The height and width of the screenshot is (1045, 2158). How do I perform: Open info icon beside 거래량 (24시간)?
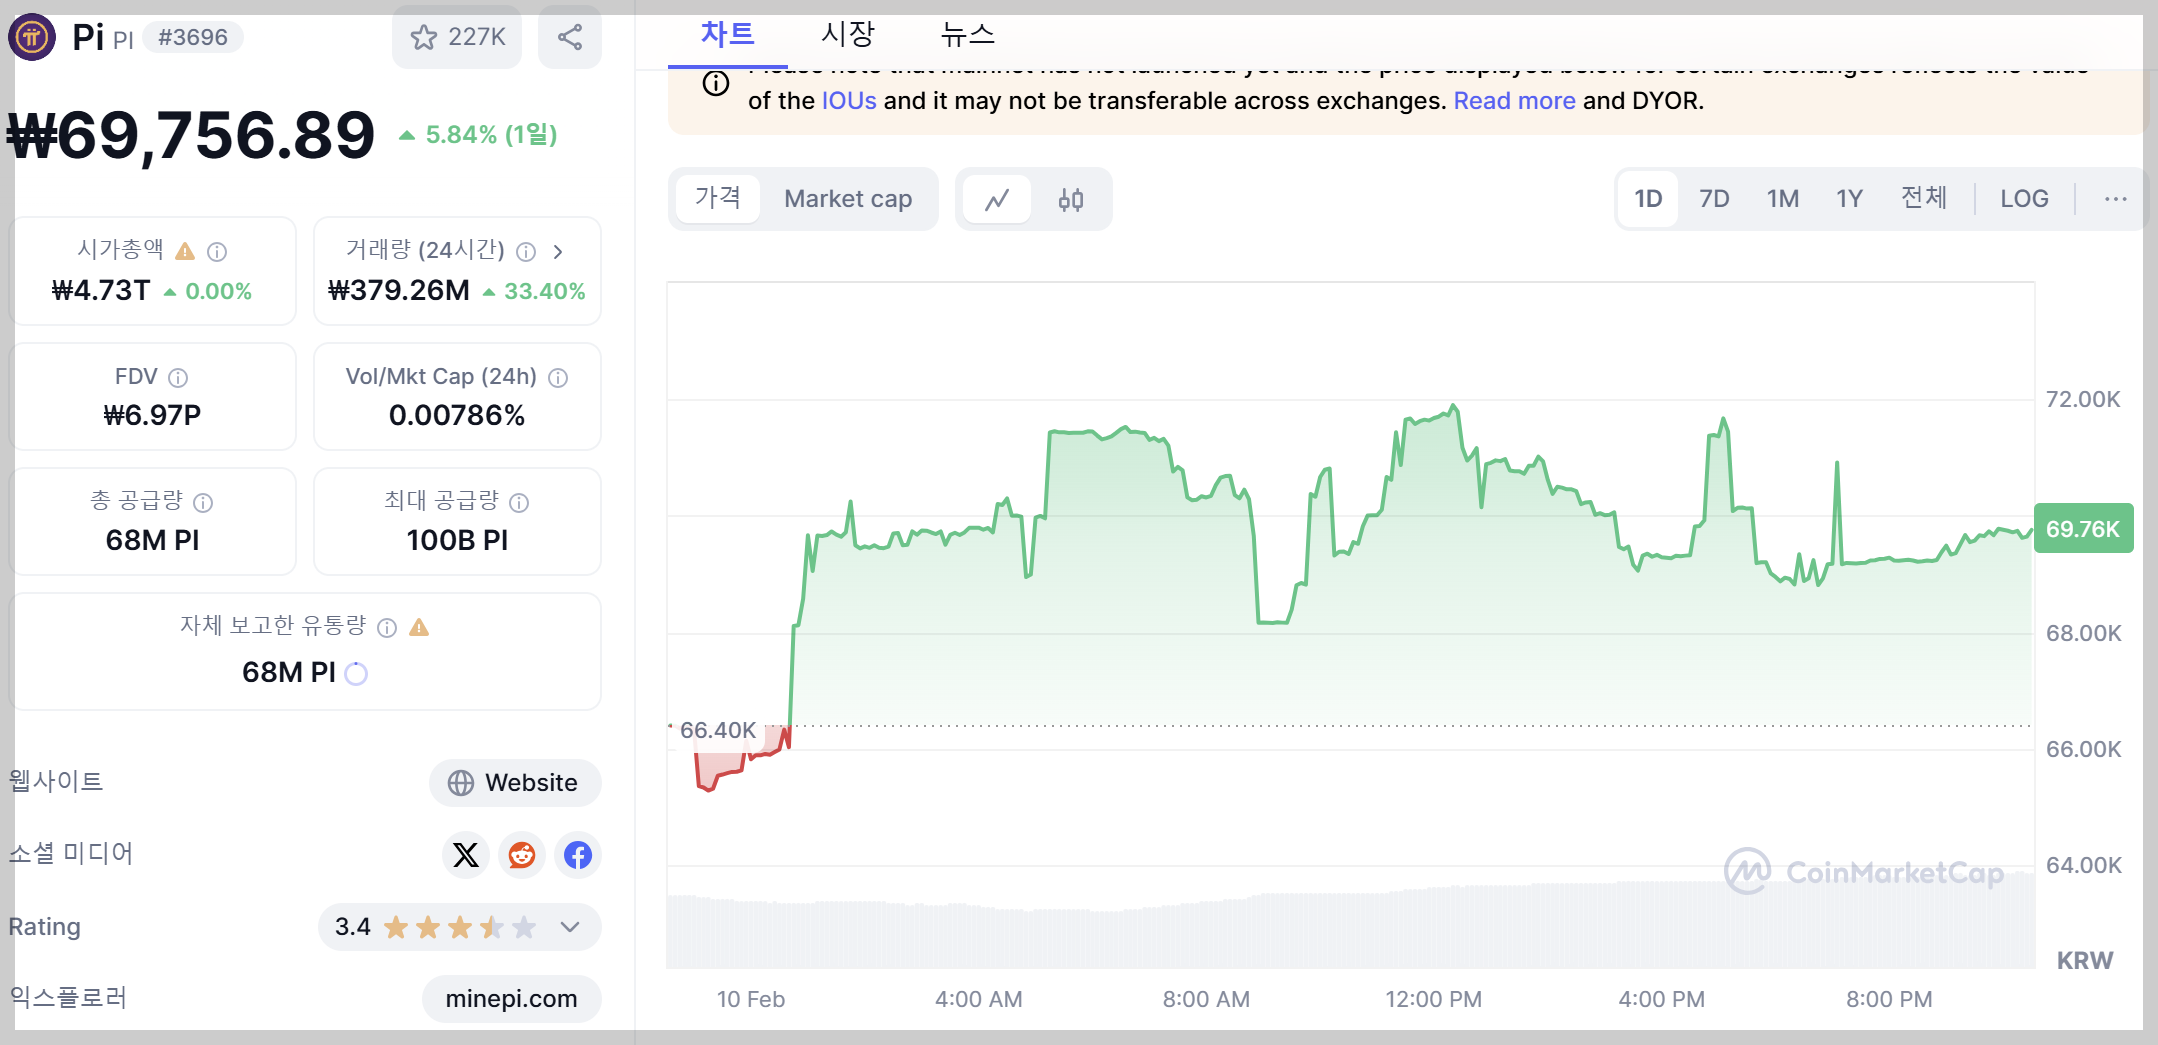click(x=526, y=252)
